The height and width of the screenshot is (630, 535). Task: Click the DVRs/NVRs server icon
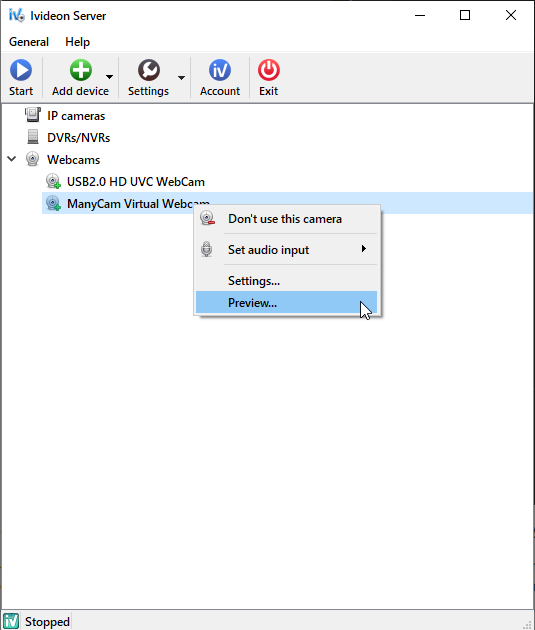(x=33, y=137)
